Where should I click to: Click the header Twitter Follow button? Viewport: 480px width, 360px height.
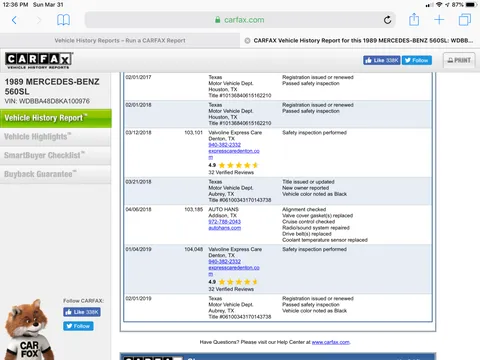pyautogui.click(x=417, y=60)
